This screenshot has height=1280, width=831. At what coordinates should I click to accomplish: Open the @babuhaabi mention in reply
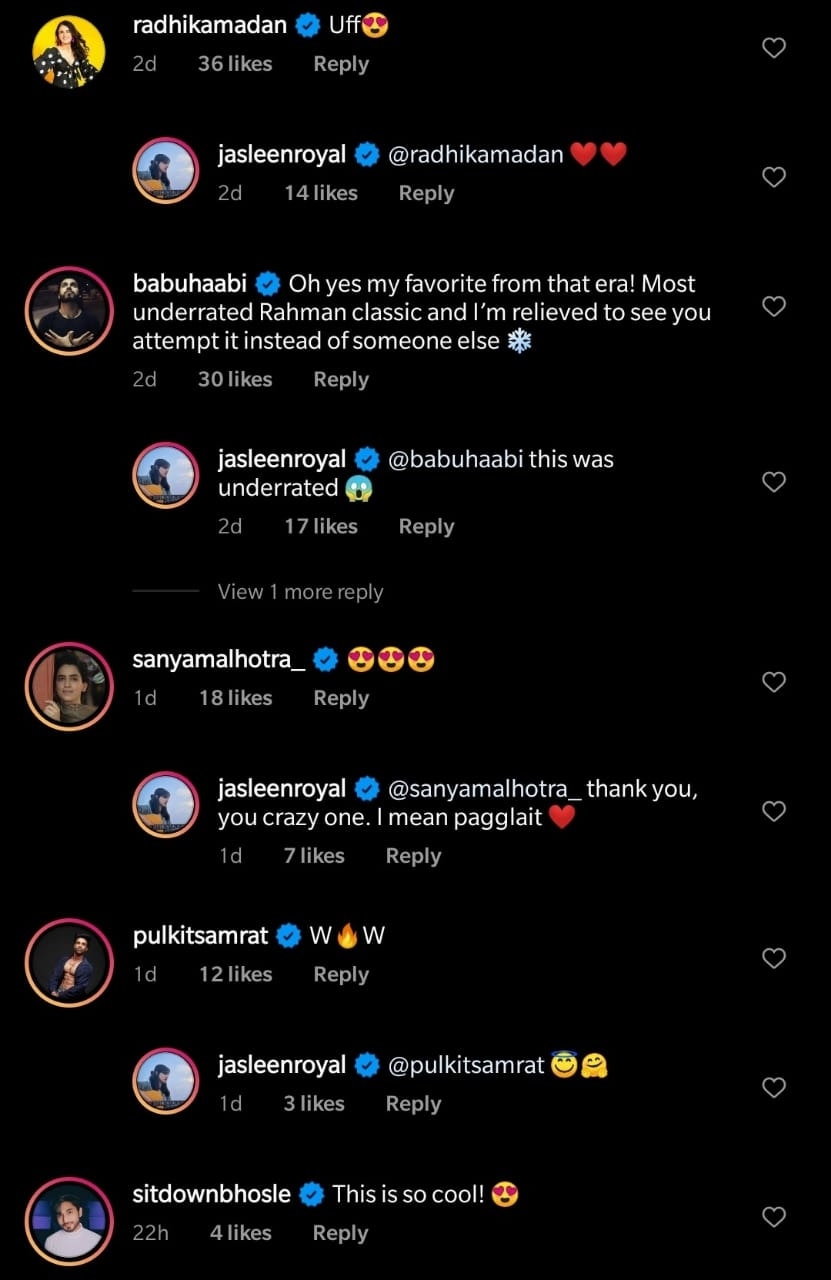click(455, 460)
